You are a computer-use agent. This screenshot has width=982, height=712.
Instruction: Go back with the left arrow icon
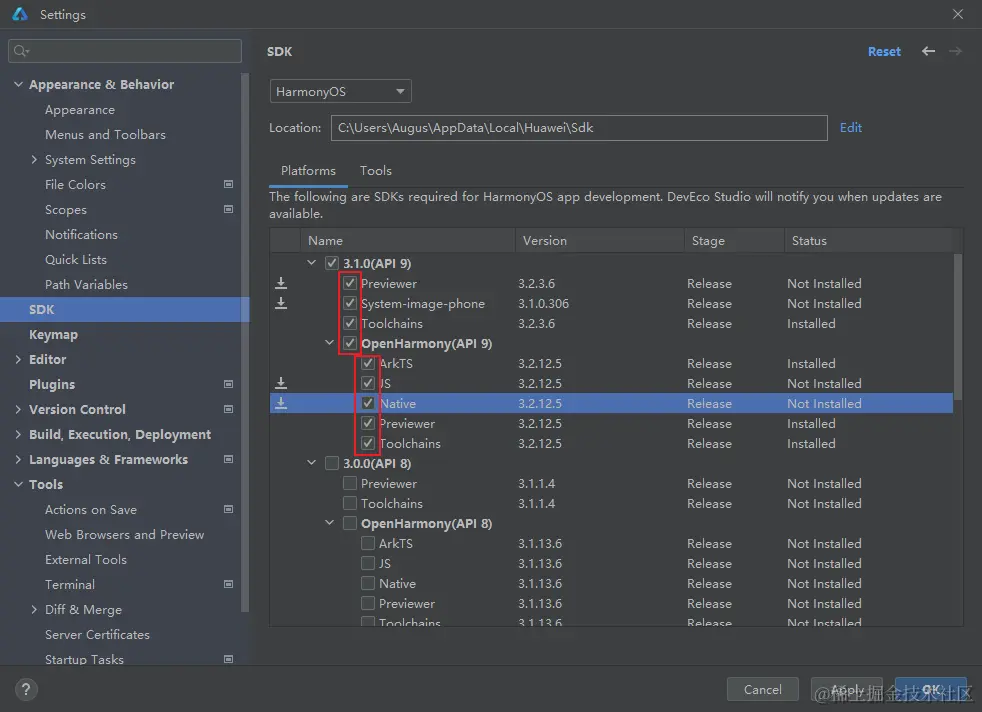(928, 51)
